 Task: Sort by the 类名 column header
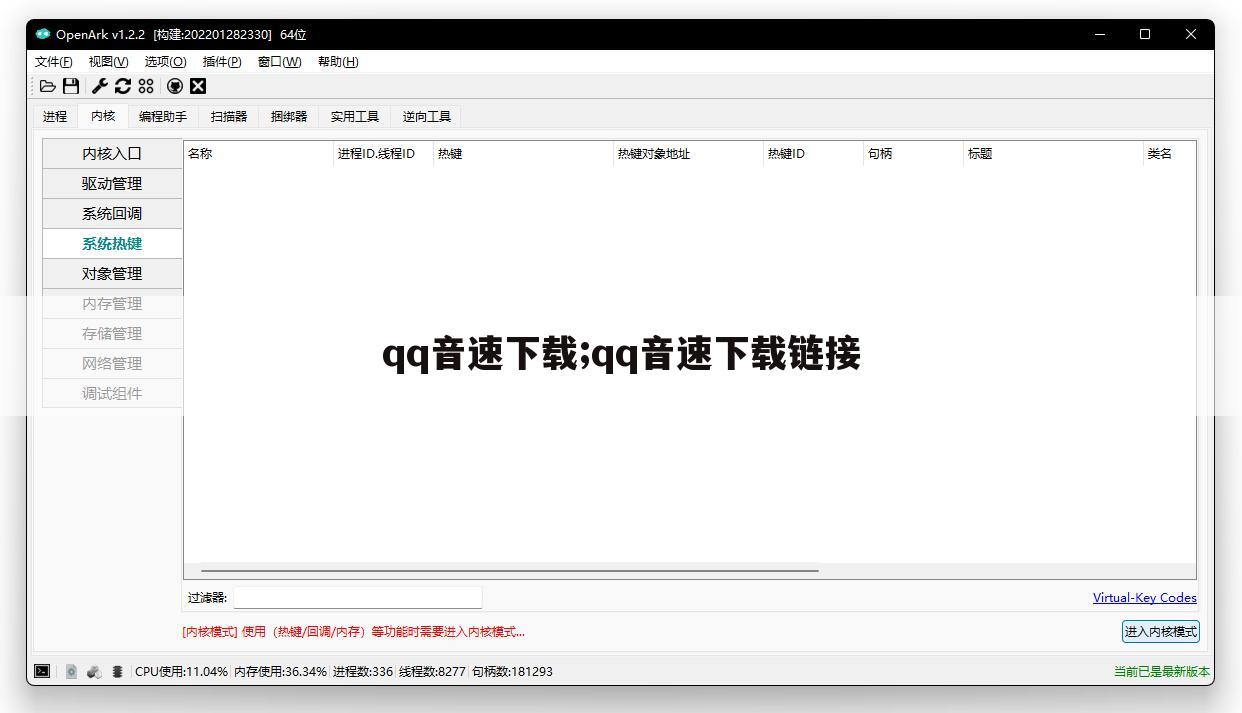[1170, 154]
